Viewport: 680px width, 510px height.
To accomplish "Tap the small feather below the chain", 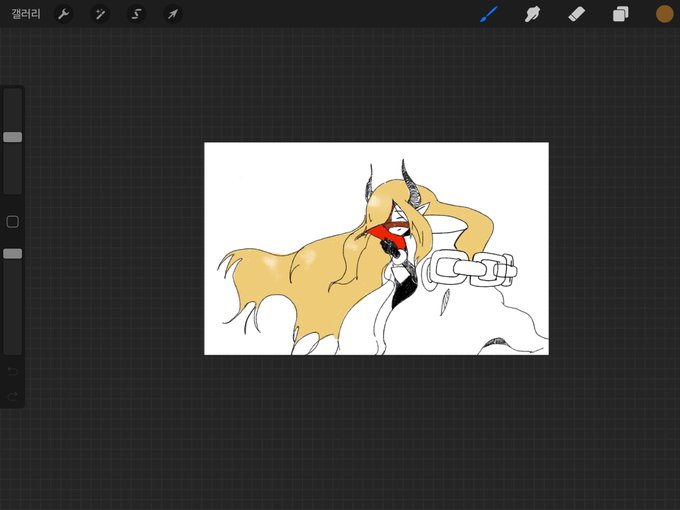I will 445,302.
